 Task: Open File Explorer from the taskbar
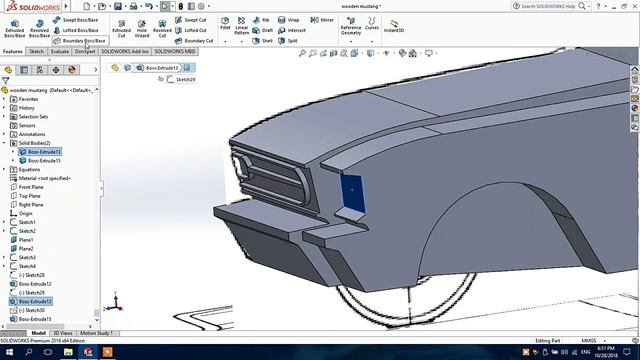[68, 352]
